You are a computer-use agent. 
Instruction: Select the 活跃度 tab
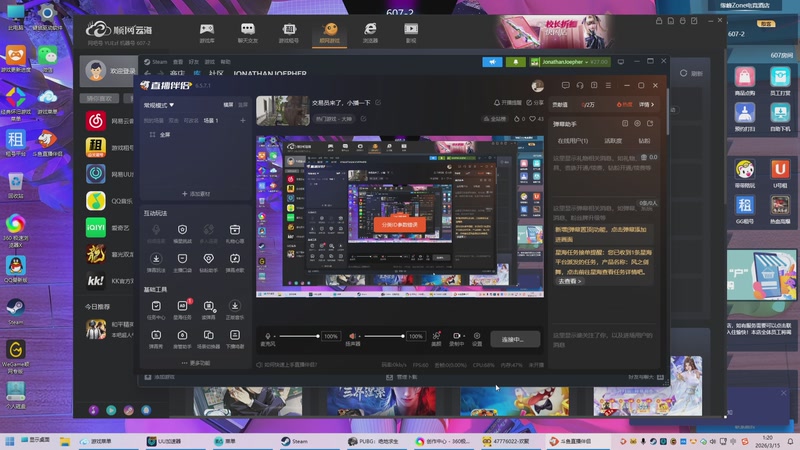pyautogui.click(x=613, y=141)
